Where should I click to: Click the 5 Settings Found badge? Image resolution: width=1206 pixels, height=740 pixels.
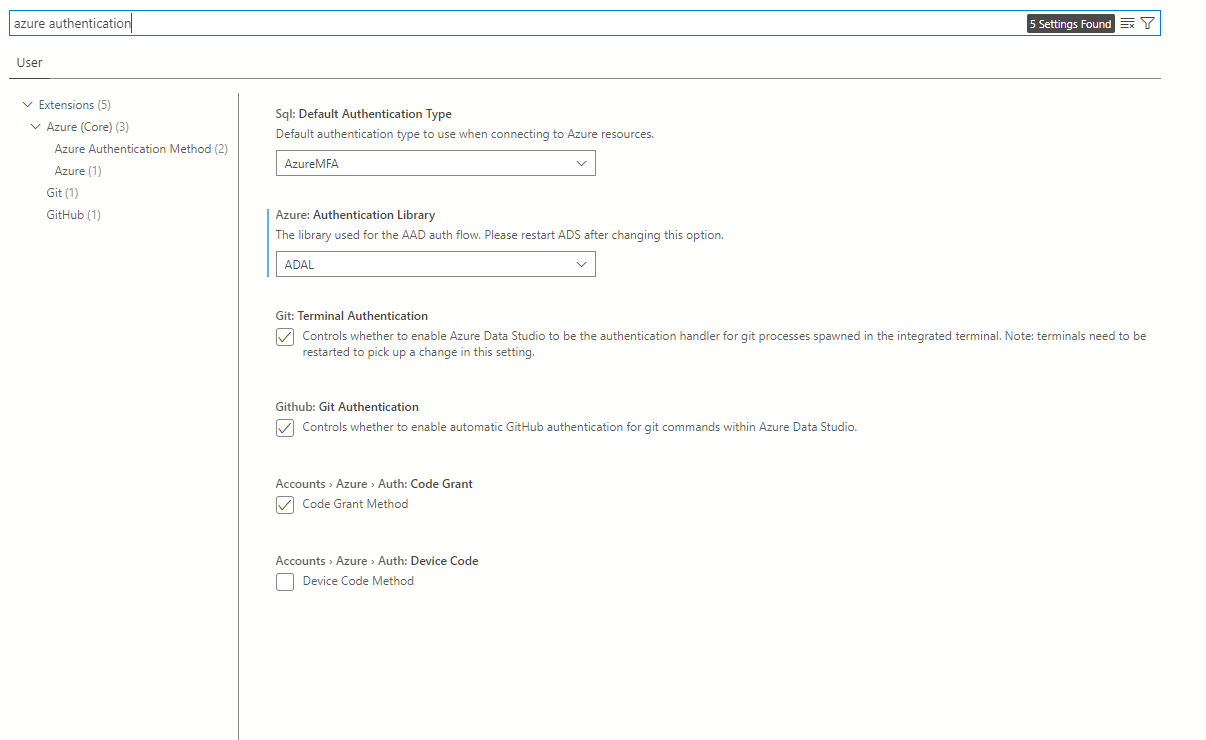tap(1070, 22)
